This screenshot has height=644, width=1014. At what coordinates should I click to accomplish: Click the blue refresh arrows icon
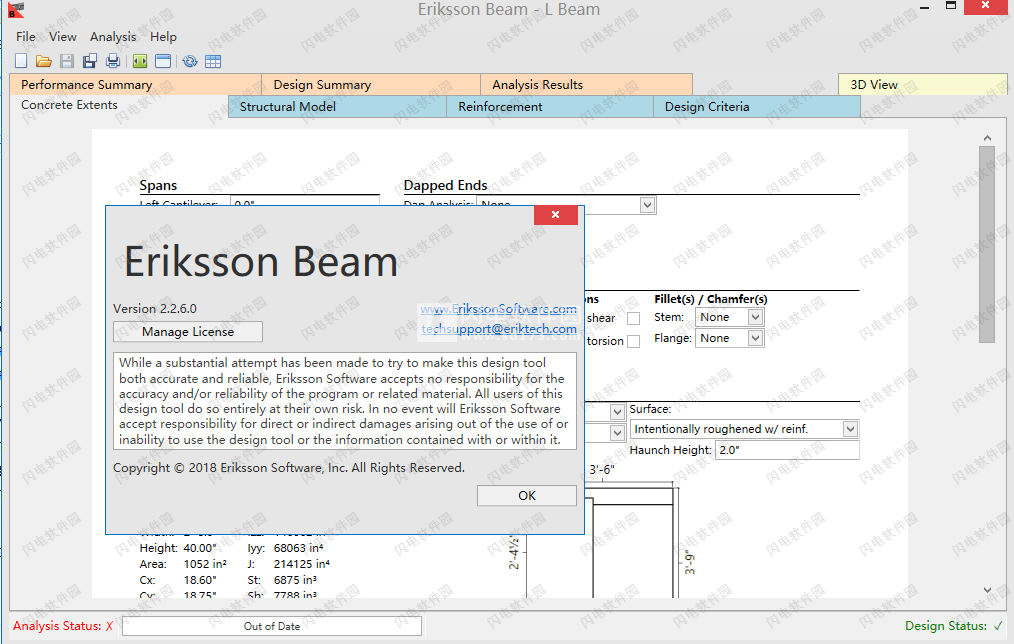[190, 61]
